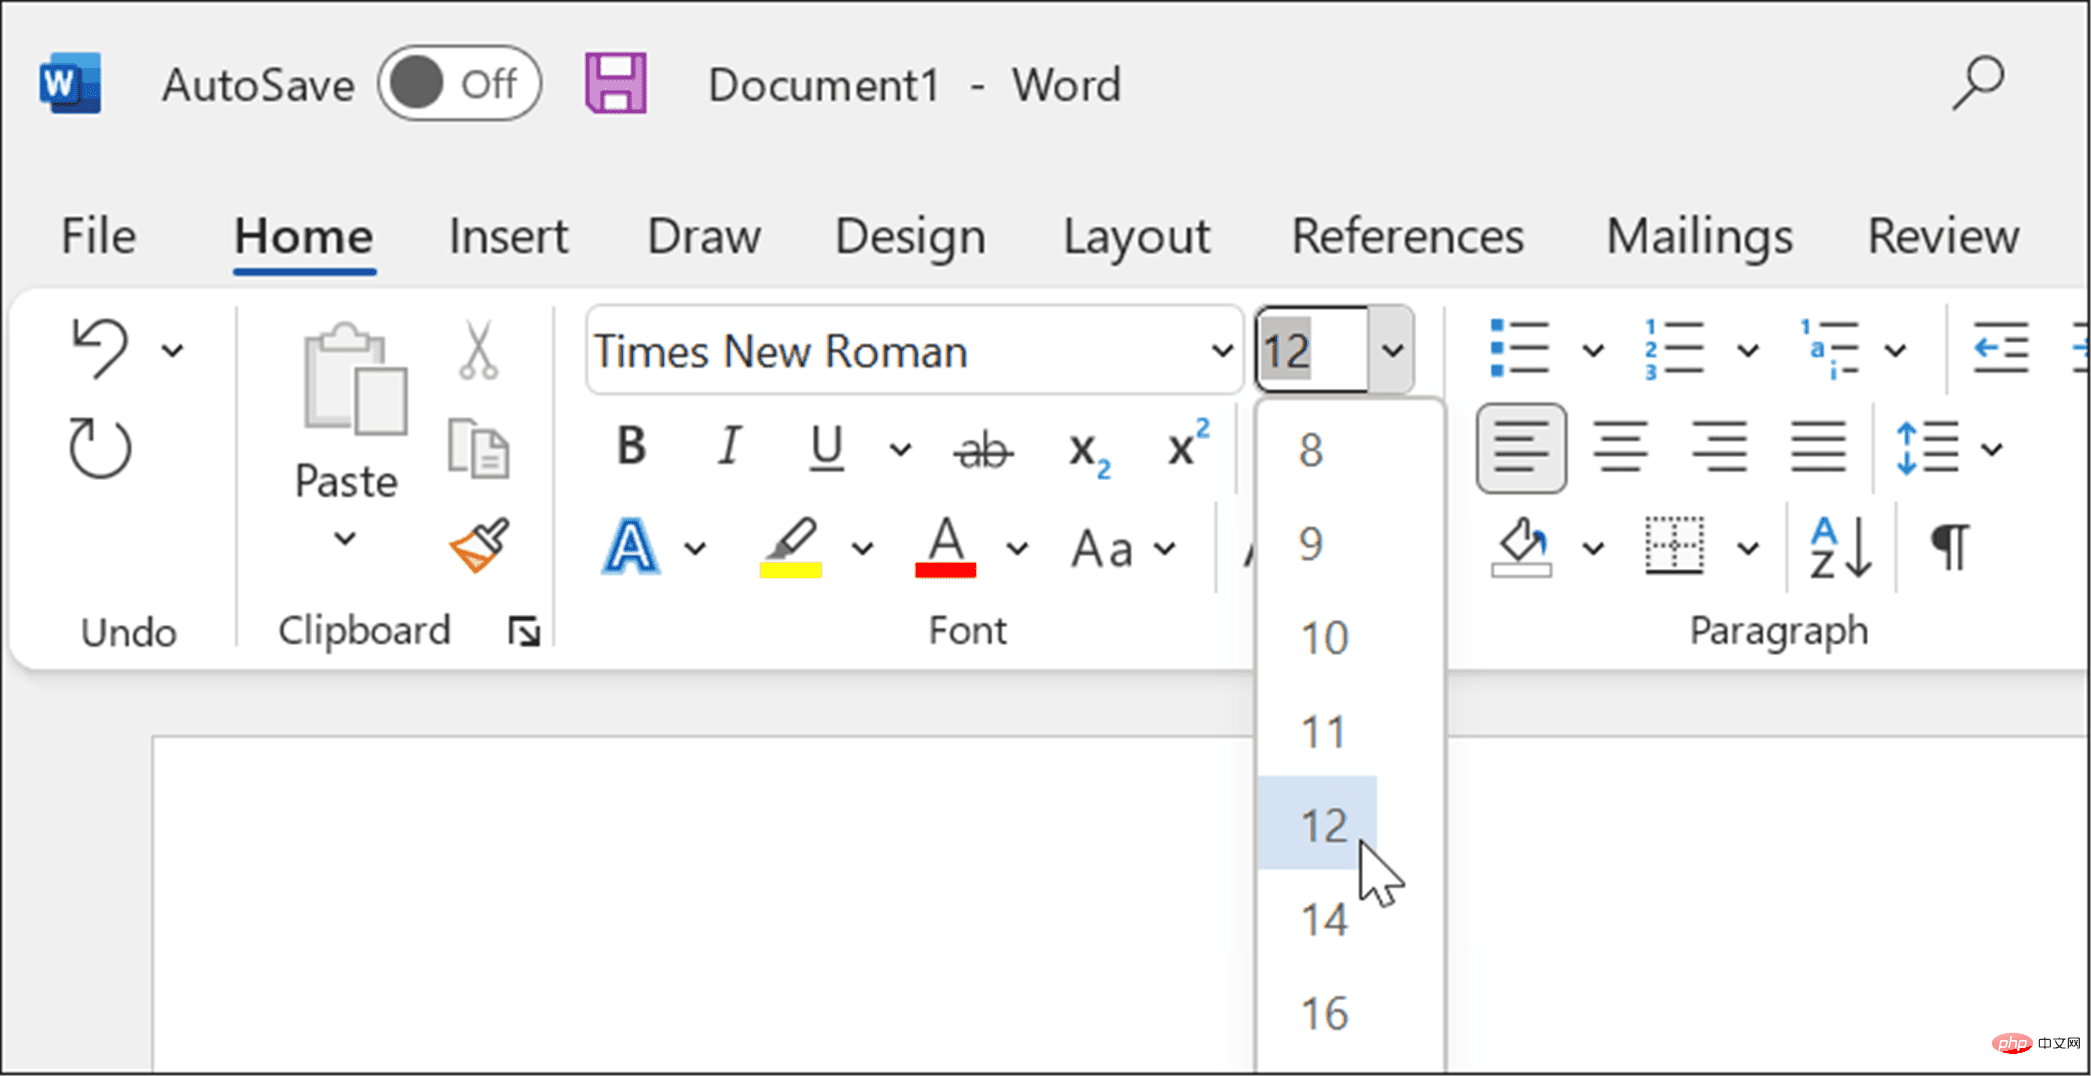Click the Undo arrow
The image size is (2091, 1076).
click(100, 348)
